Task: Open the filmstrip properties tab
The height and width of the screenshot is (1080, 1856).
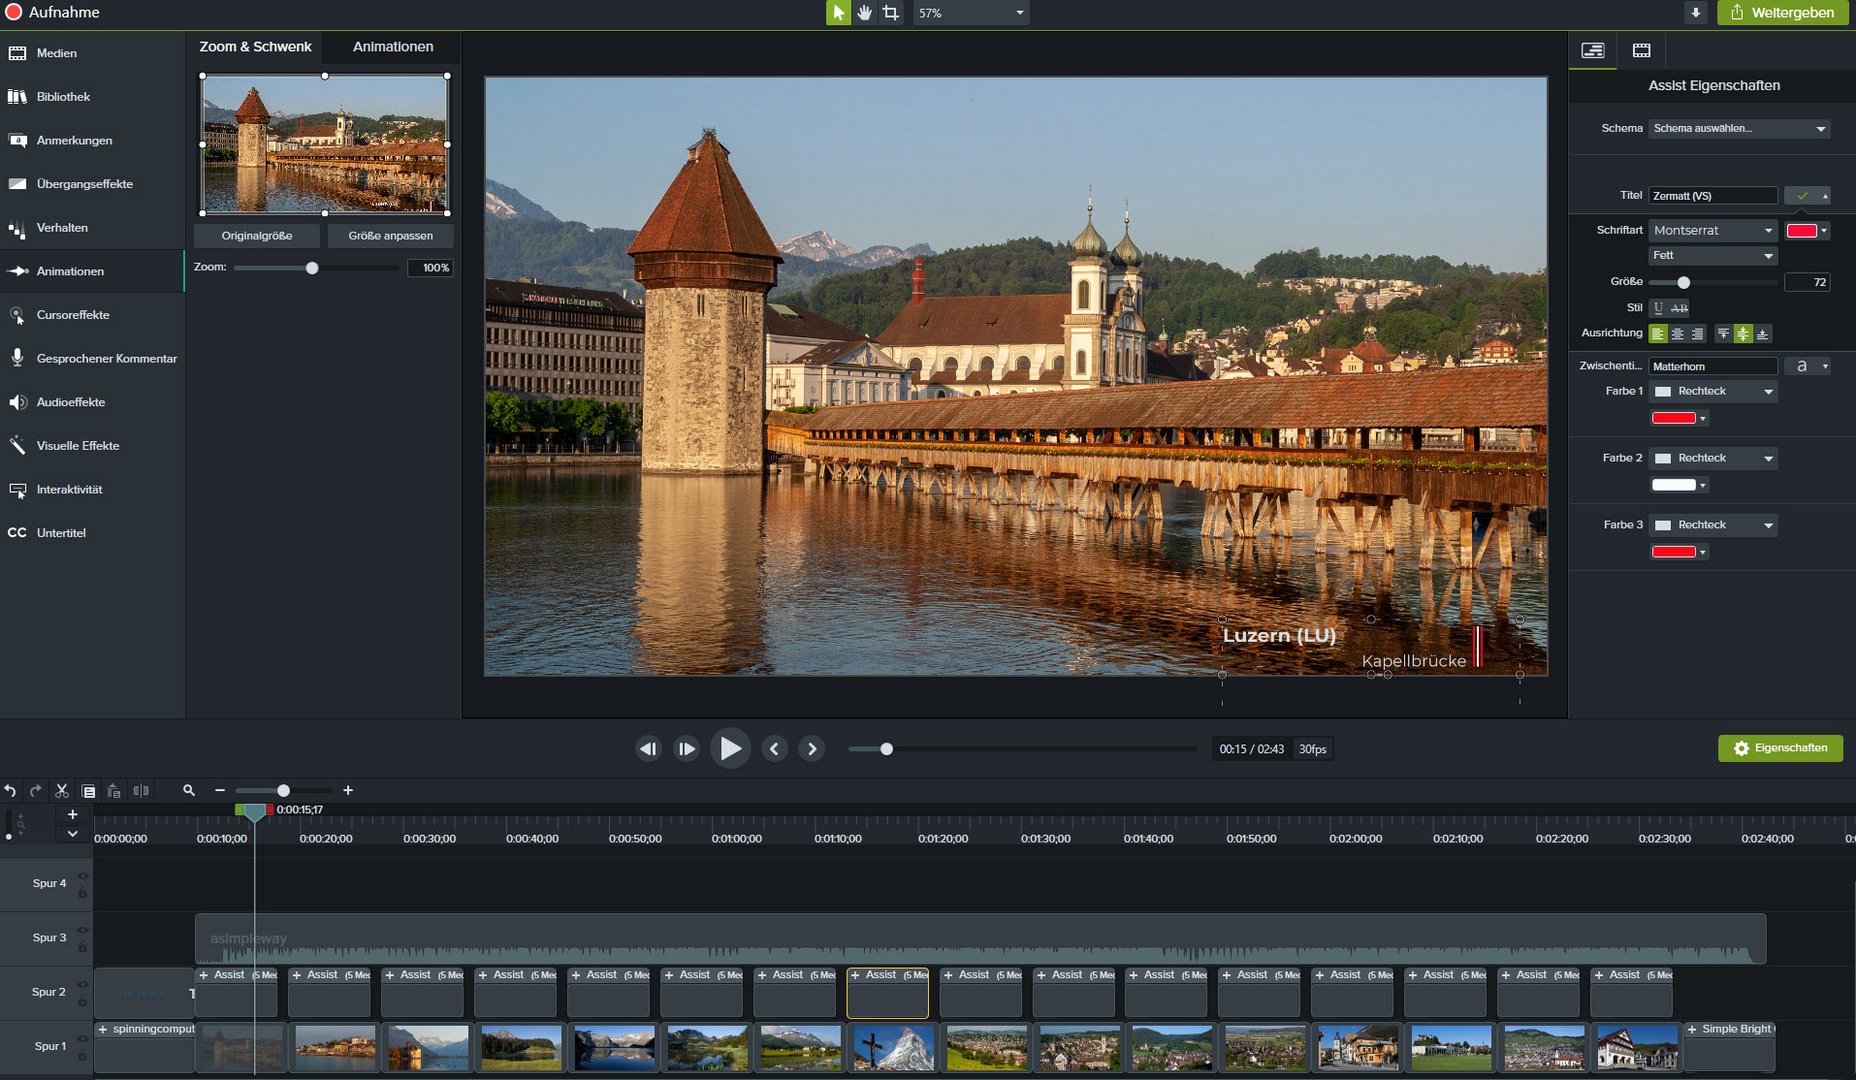Action: click(x=1642, y=50)
